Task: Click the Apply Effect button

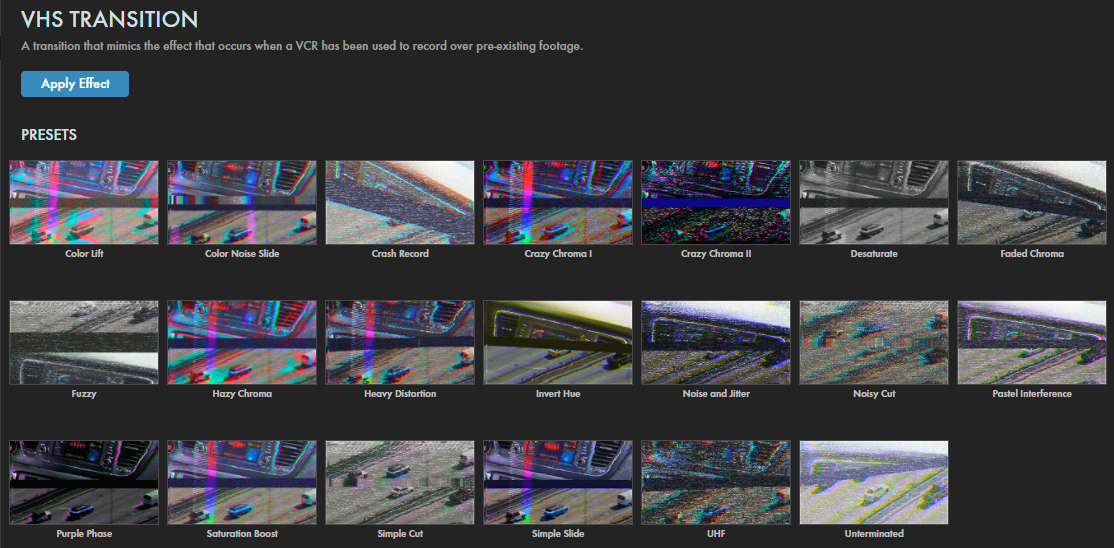Action: click(x=75, y=84)
